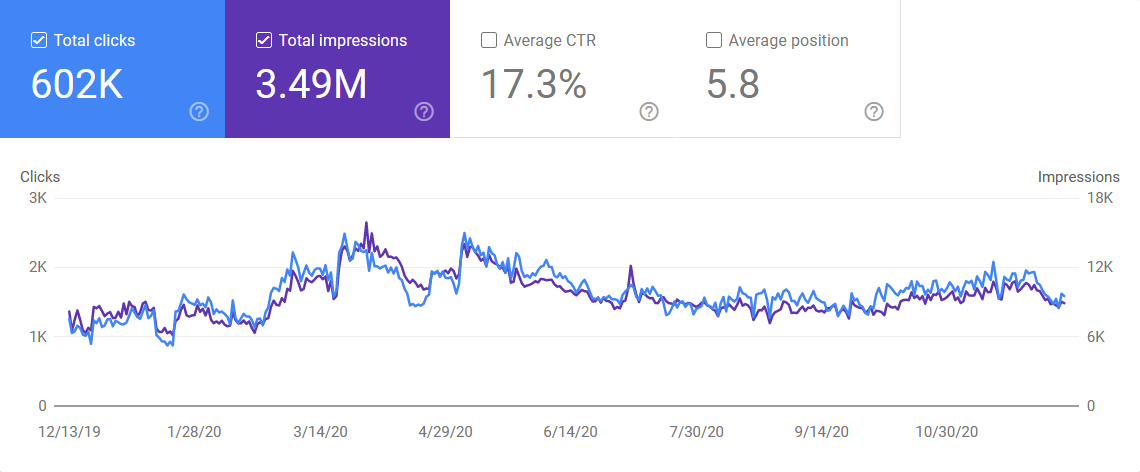Click the 4/29/20 date marker
1140x472 pixels.
tap(445, 432)
